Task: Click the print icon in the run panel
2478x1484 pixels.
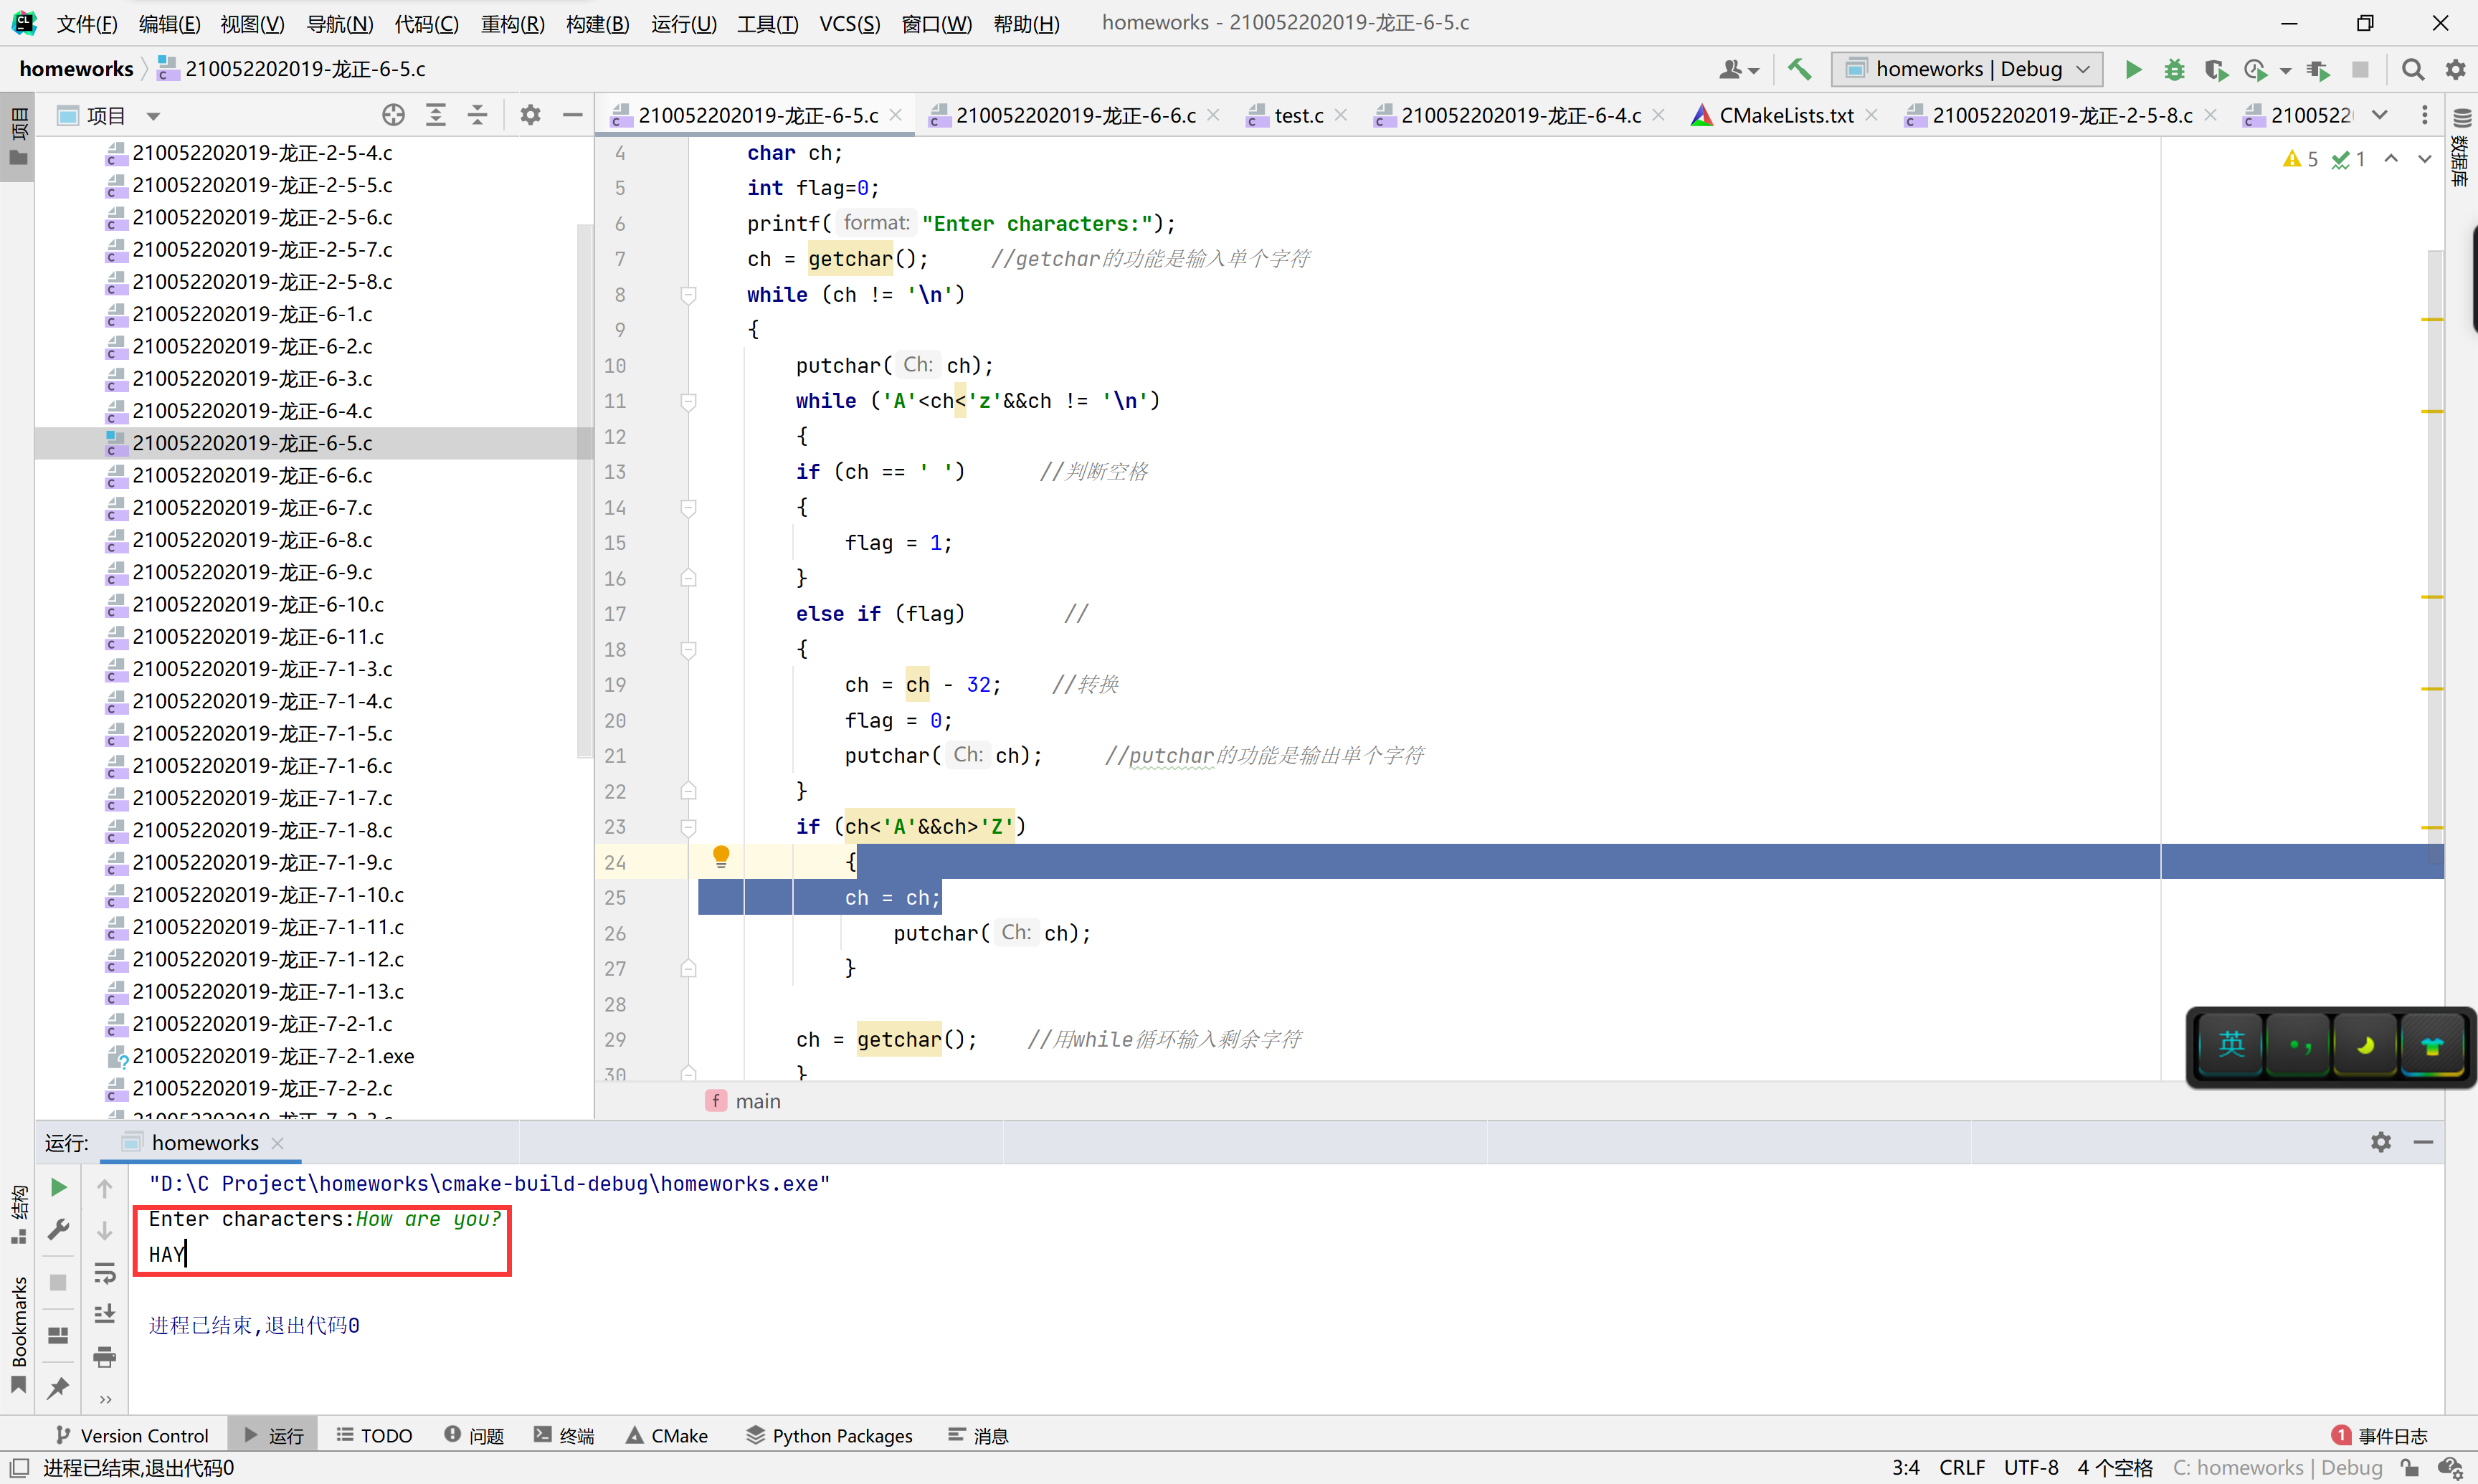Action: point(104,1357)
